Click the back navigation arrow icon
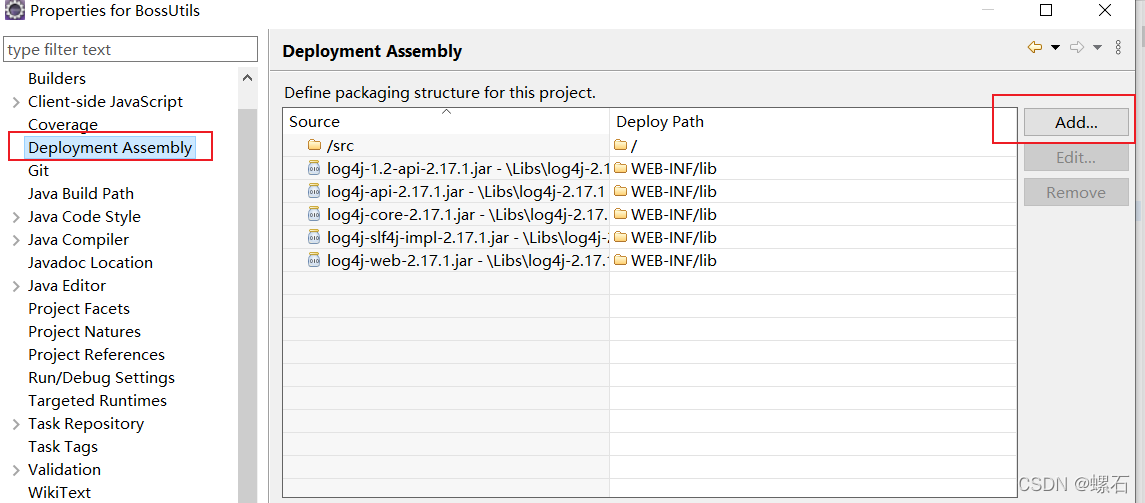This screenshot has width=1145, height=503. point(1034,47)
